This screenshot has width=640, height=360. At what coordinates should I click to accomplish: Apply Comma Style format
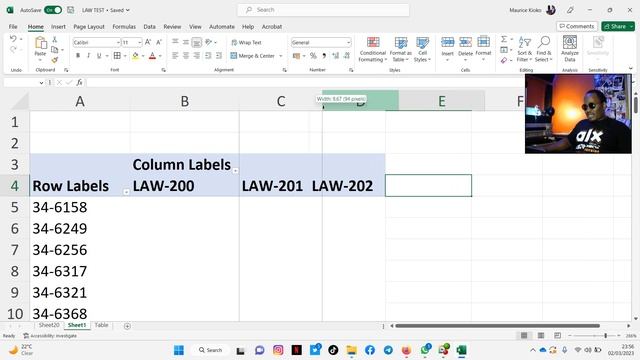coord(324,56)
